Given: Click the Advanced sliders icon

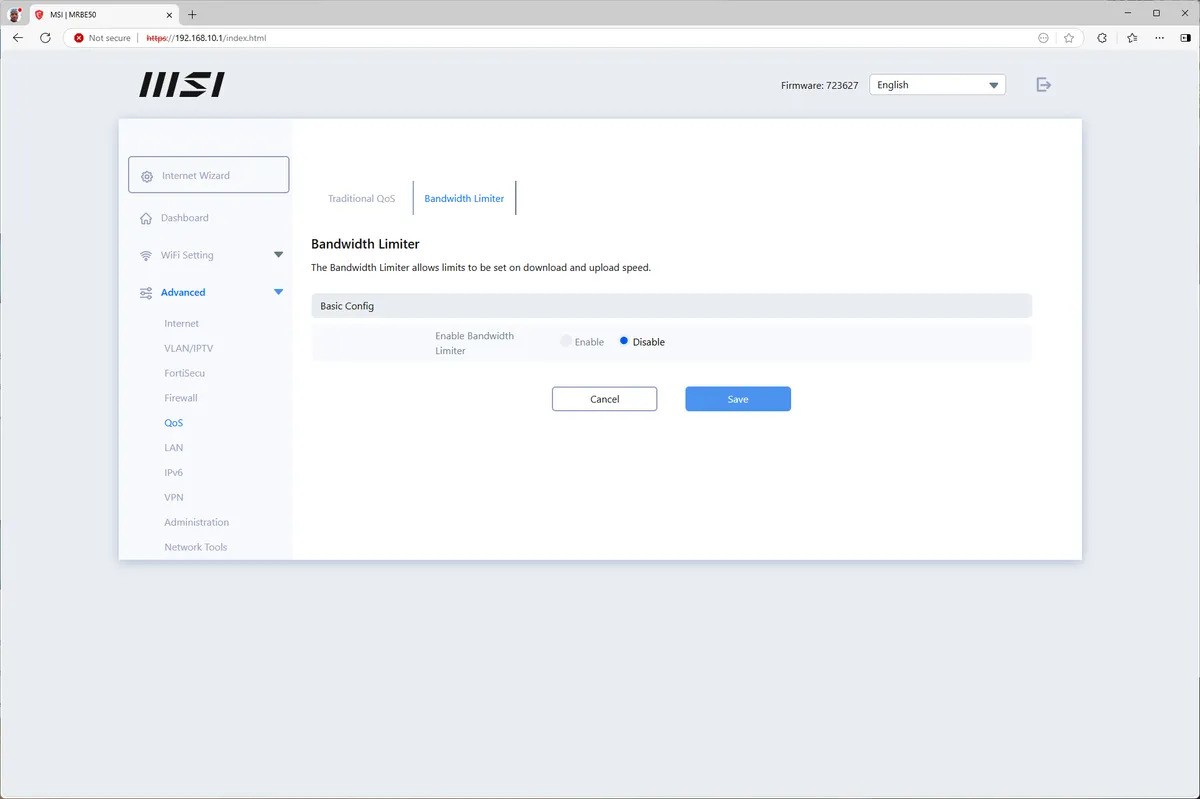Looking at the screenshot, I should (x=146, y=293).
